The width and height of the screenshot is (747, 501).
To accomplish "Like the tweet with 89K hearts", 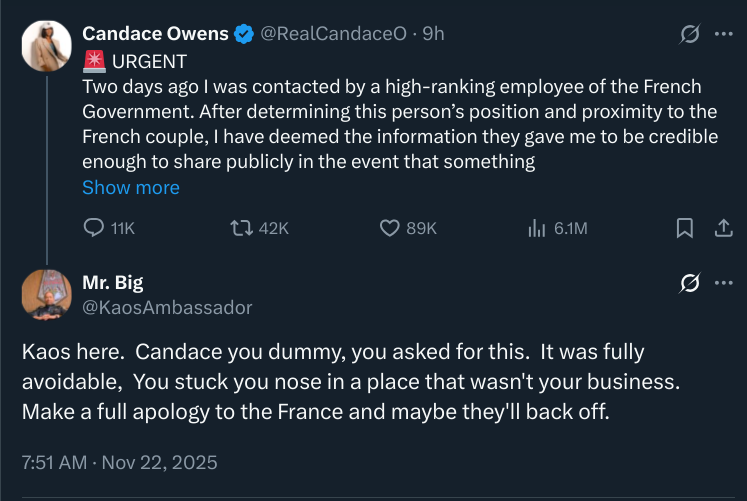I will (390, 228).
